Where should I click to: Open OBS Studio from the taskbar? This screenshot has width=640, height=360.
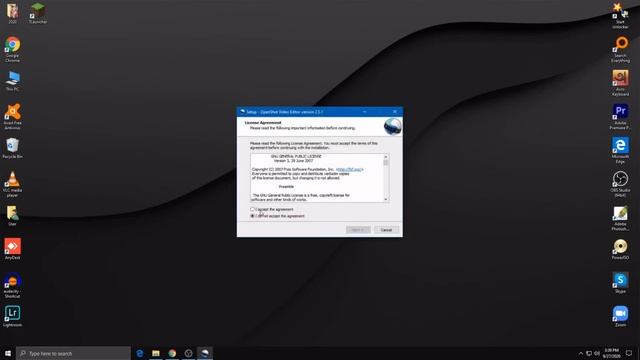click(188, 353)
